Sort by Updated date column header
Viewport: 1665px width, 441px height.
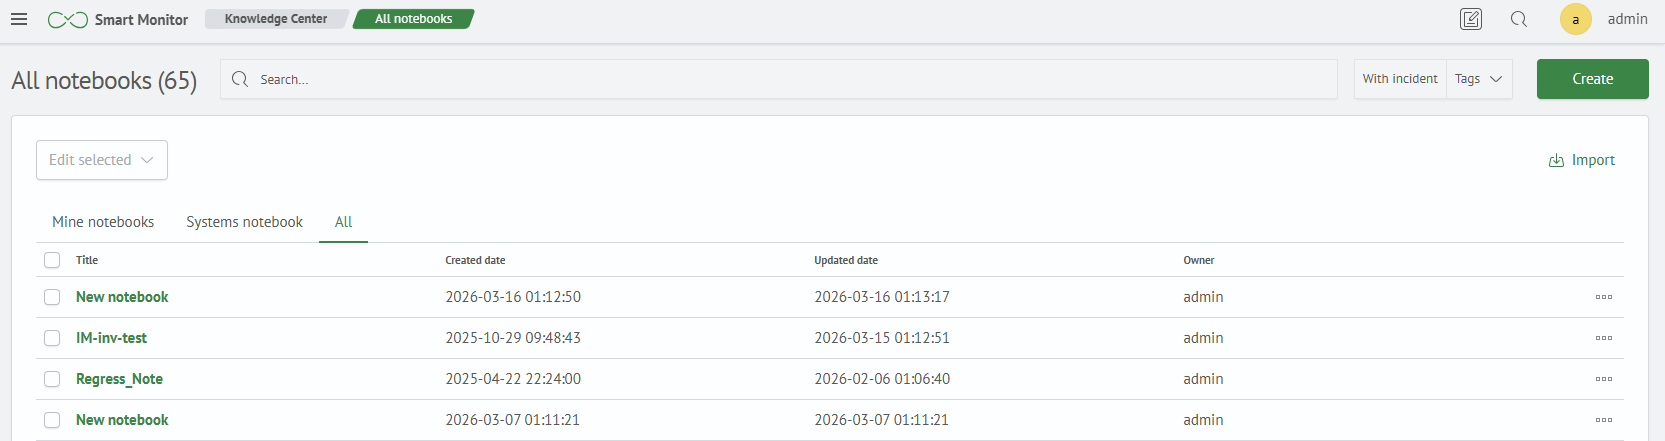(846, 260)
